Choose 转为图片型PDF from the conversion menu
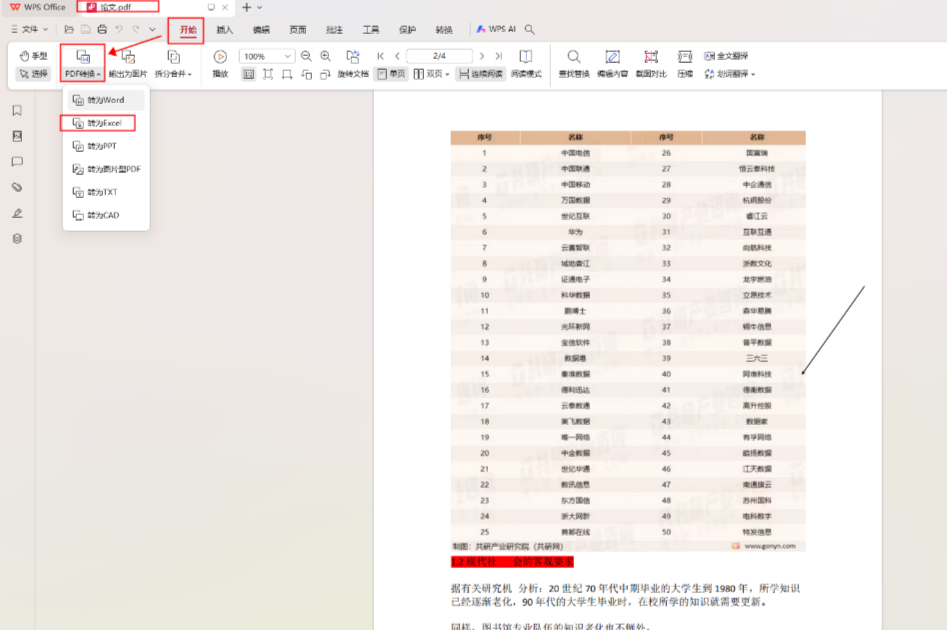 point(106,169)
